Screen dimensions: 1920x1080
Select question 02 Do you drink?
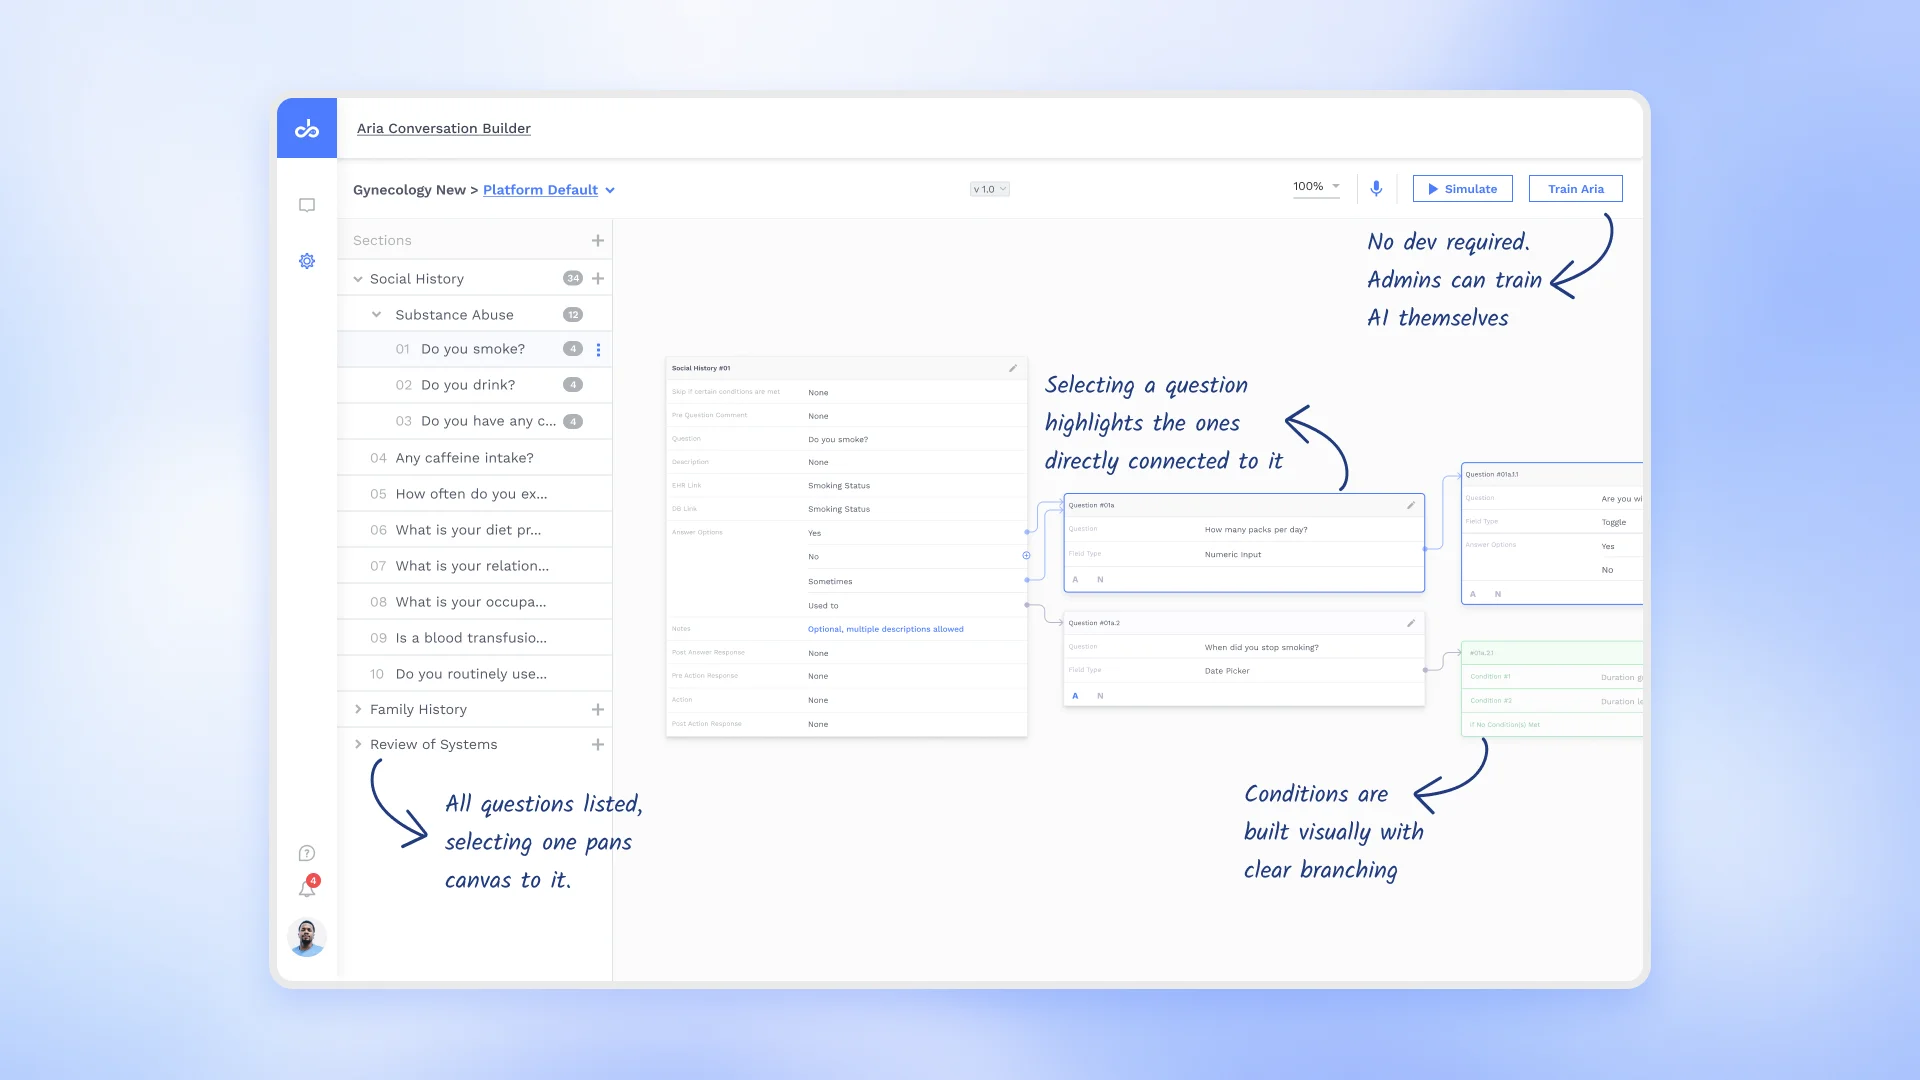pyautogui.click(x=475, y=385)
